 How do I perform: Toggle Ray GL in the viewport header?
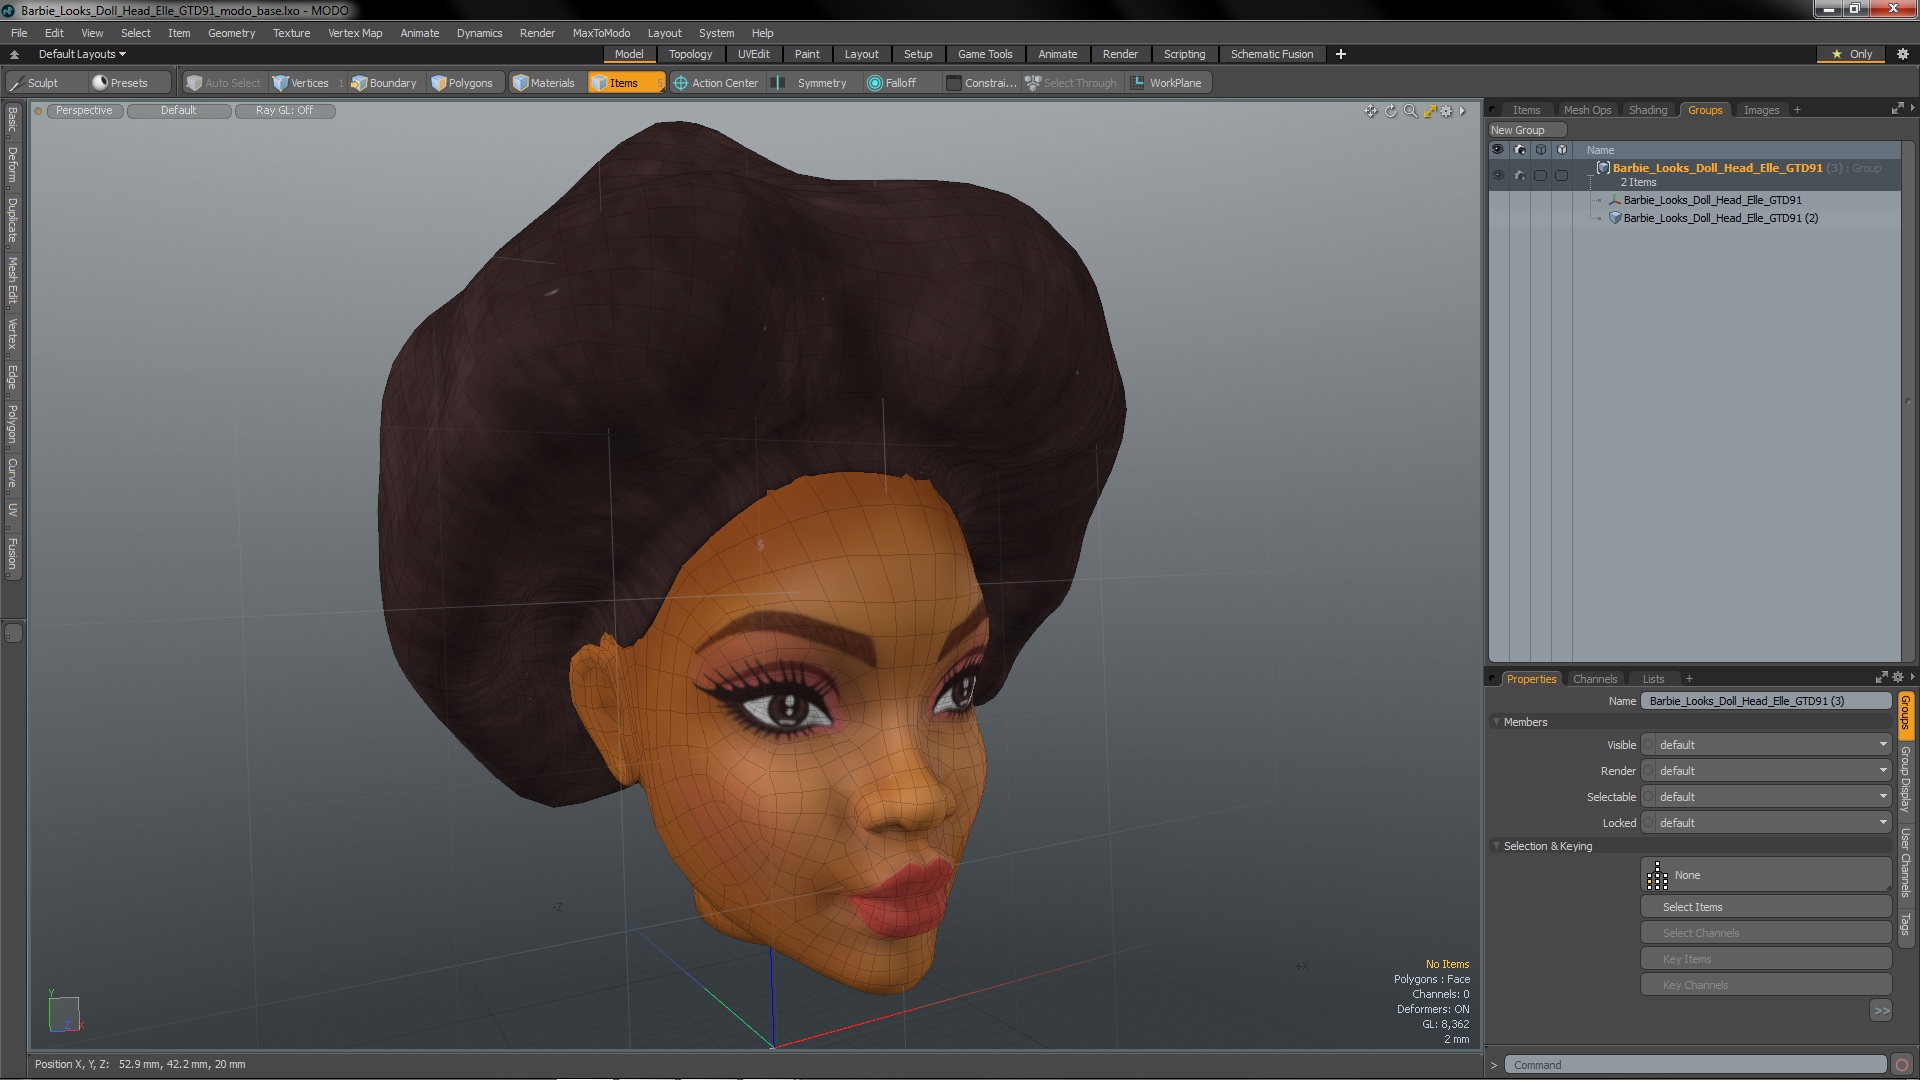(x=285, y=111)
